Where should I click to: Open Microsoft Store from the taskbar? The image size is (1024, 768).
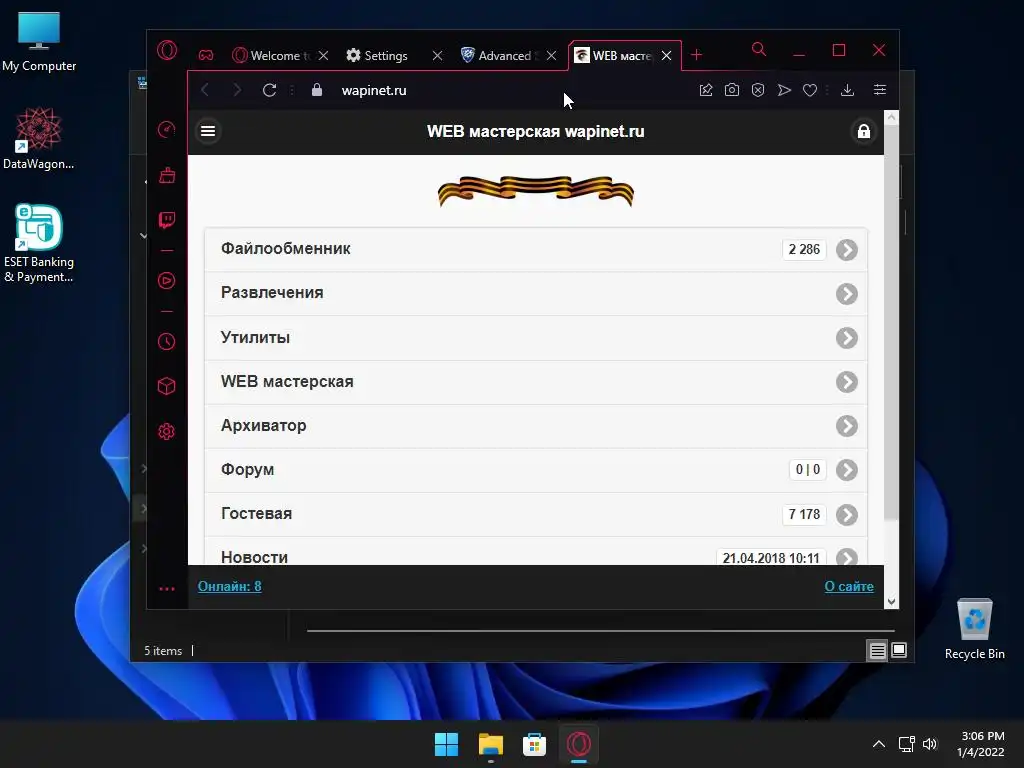pos(534,744)
